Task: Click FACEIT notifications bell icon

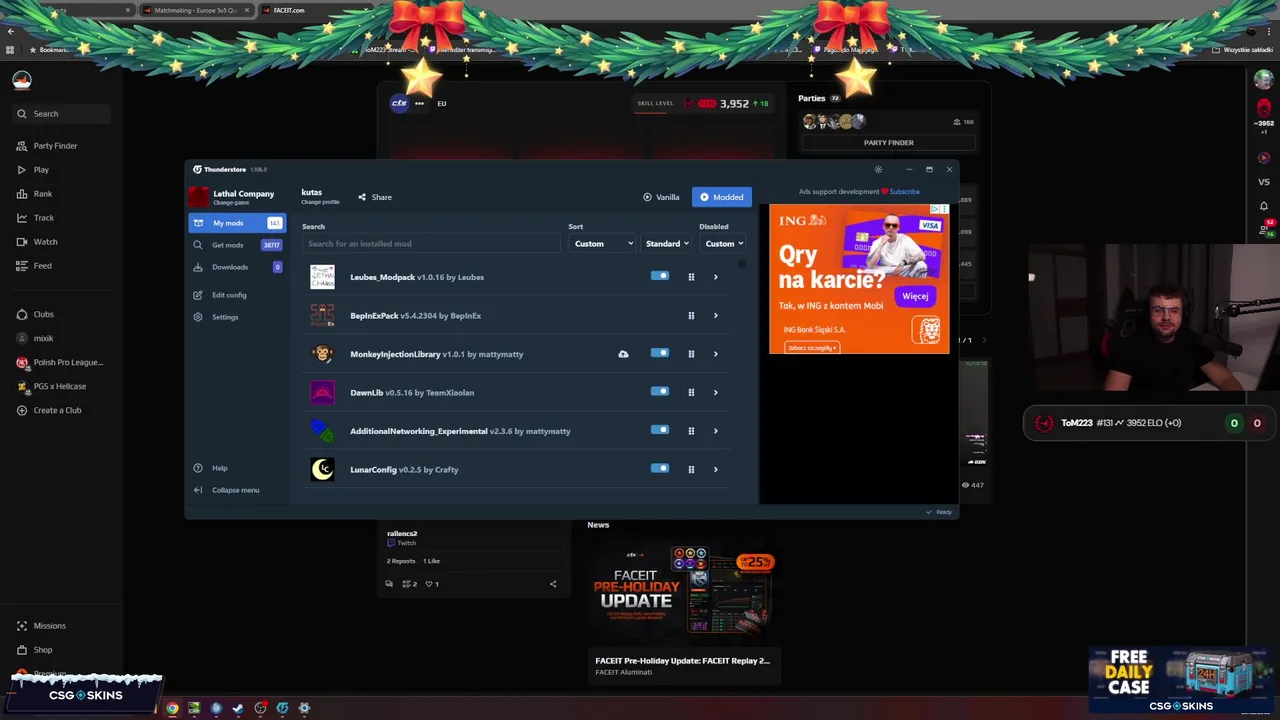Action: click(1264, 206)
